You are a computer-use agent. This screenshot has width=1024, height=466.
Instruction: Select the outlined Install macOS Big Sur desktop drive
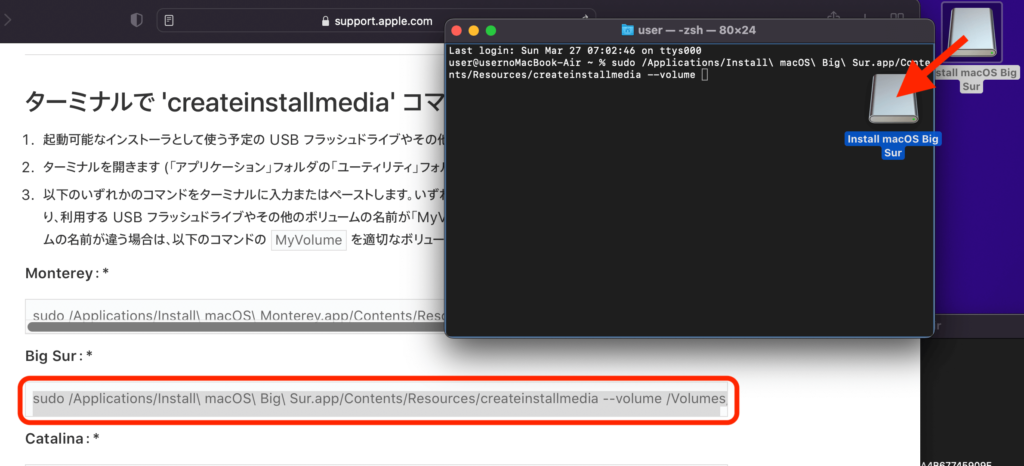pos(972,31)
